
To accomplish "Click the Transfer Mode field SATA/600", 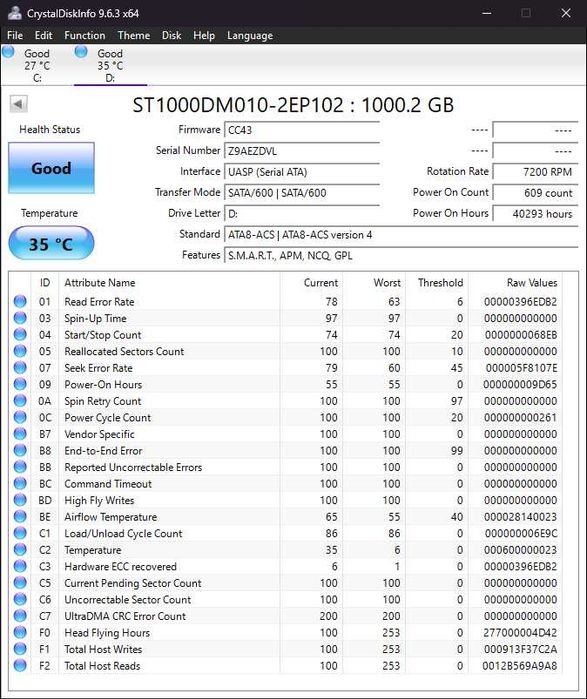I will (x=302, y=193).
